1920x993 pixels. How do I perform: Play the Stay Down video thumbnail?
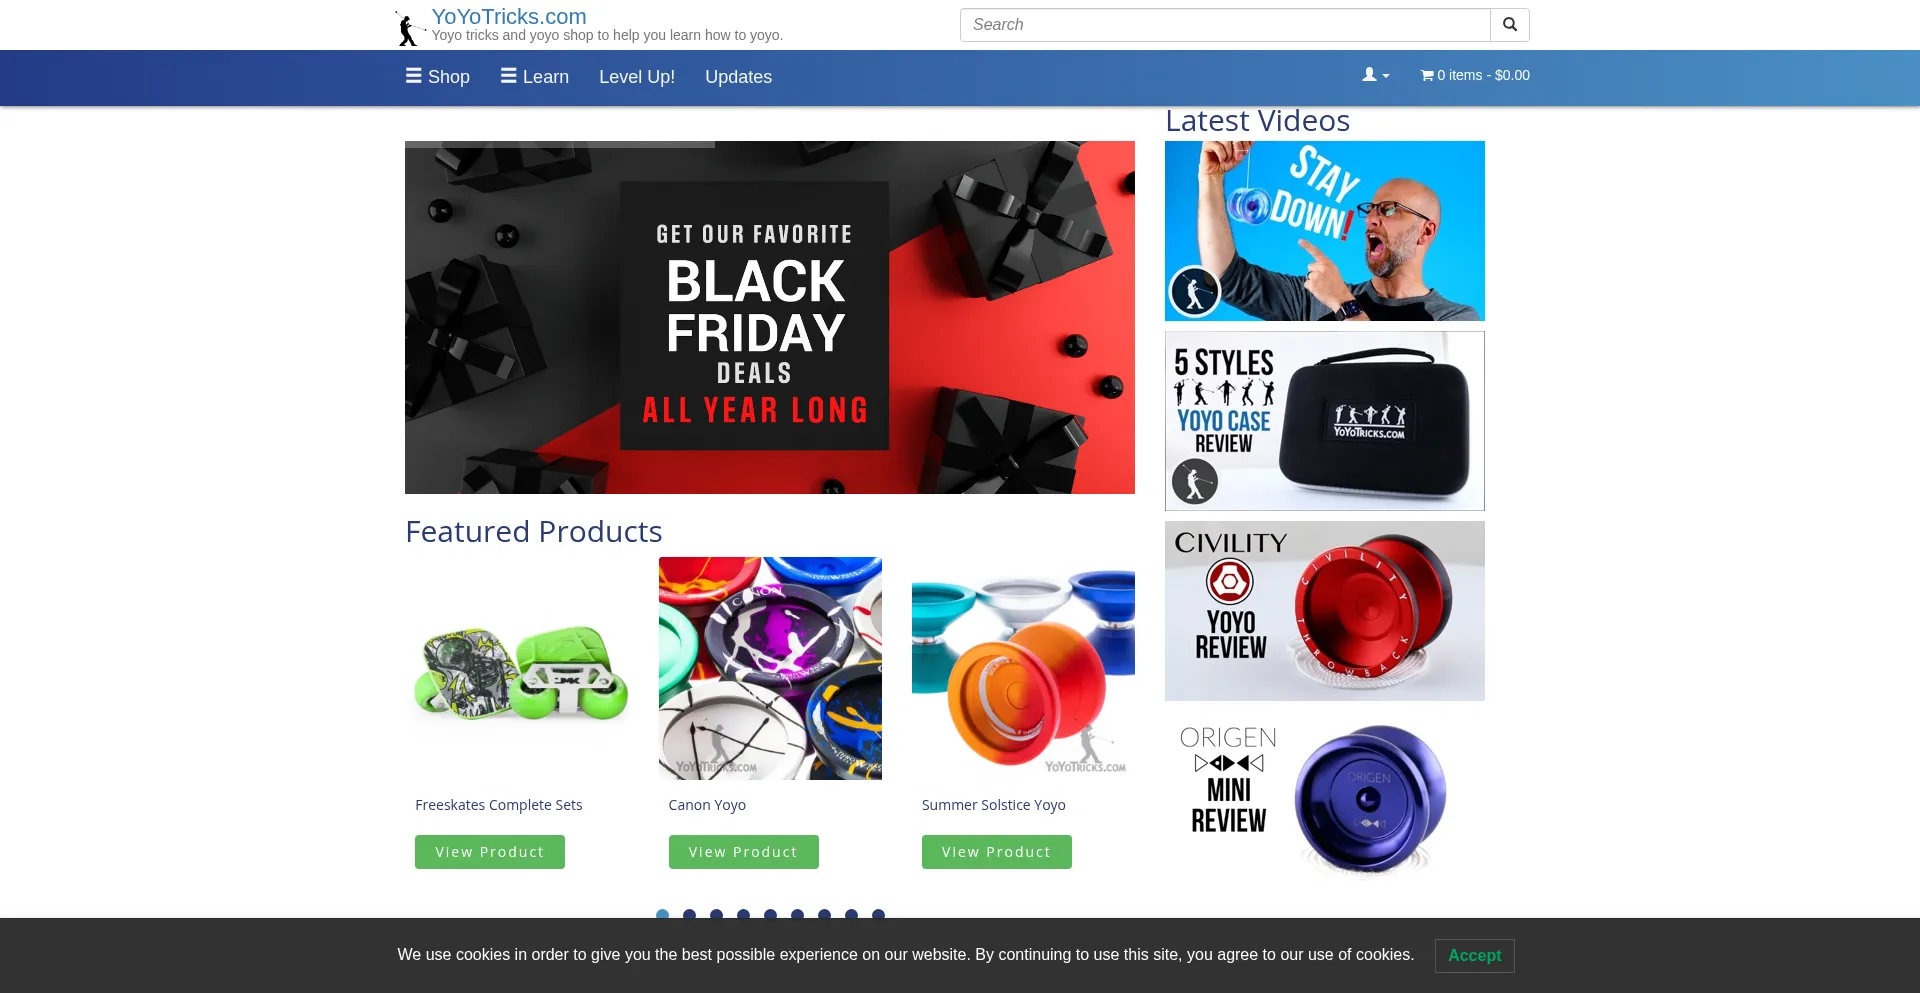[1325, 231]
